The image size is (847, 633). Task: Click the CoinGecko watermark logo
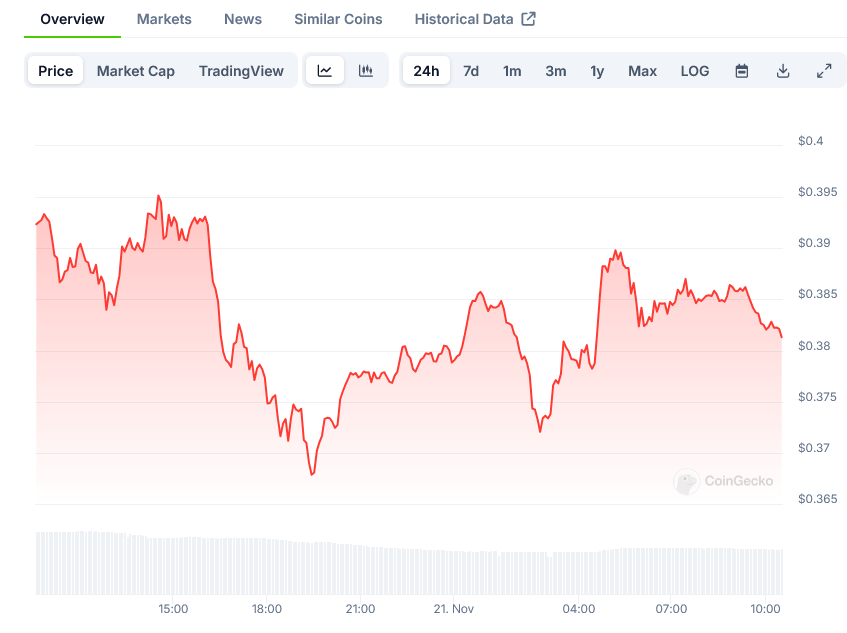pyautogui.click(x=724, y=482)
